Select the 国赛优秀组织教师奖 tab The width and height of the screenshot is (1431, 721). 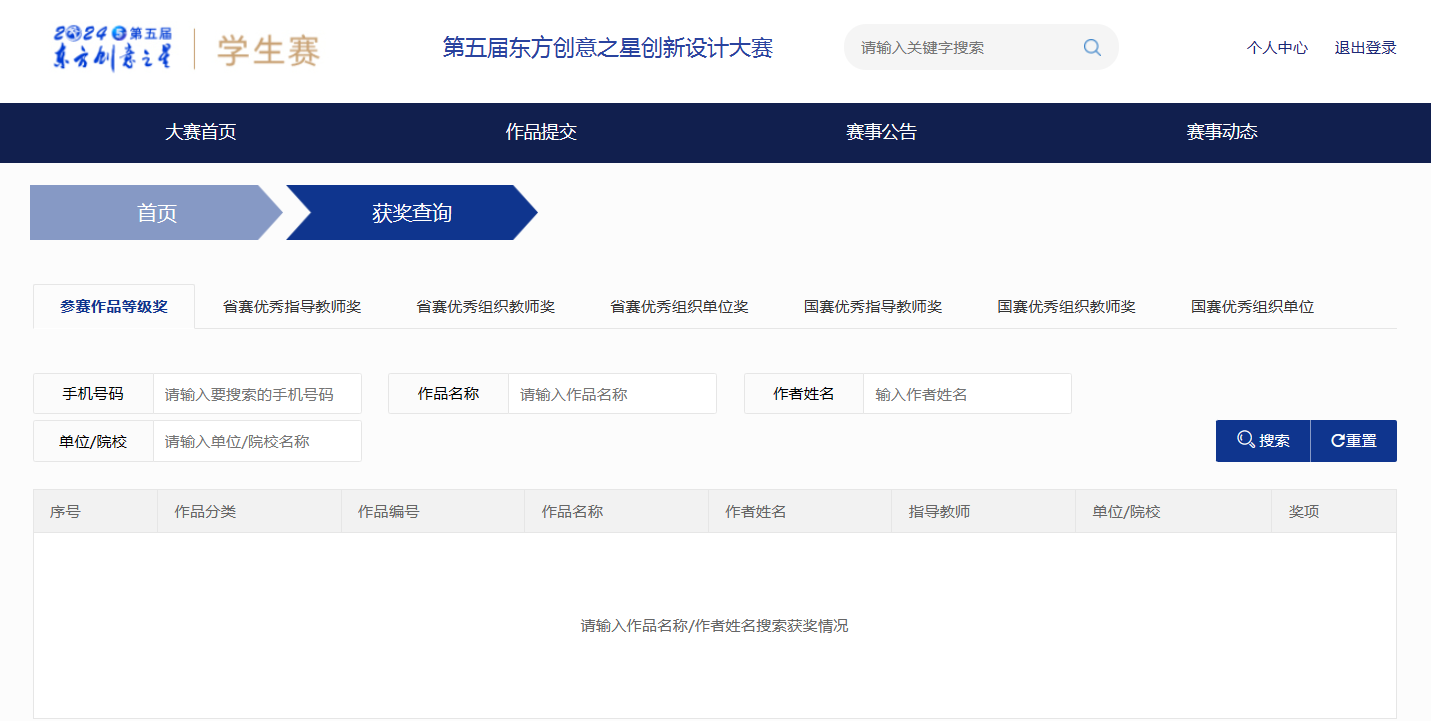1066,307
